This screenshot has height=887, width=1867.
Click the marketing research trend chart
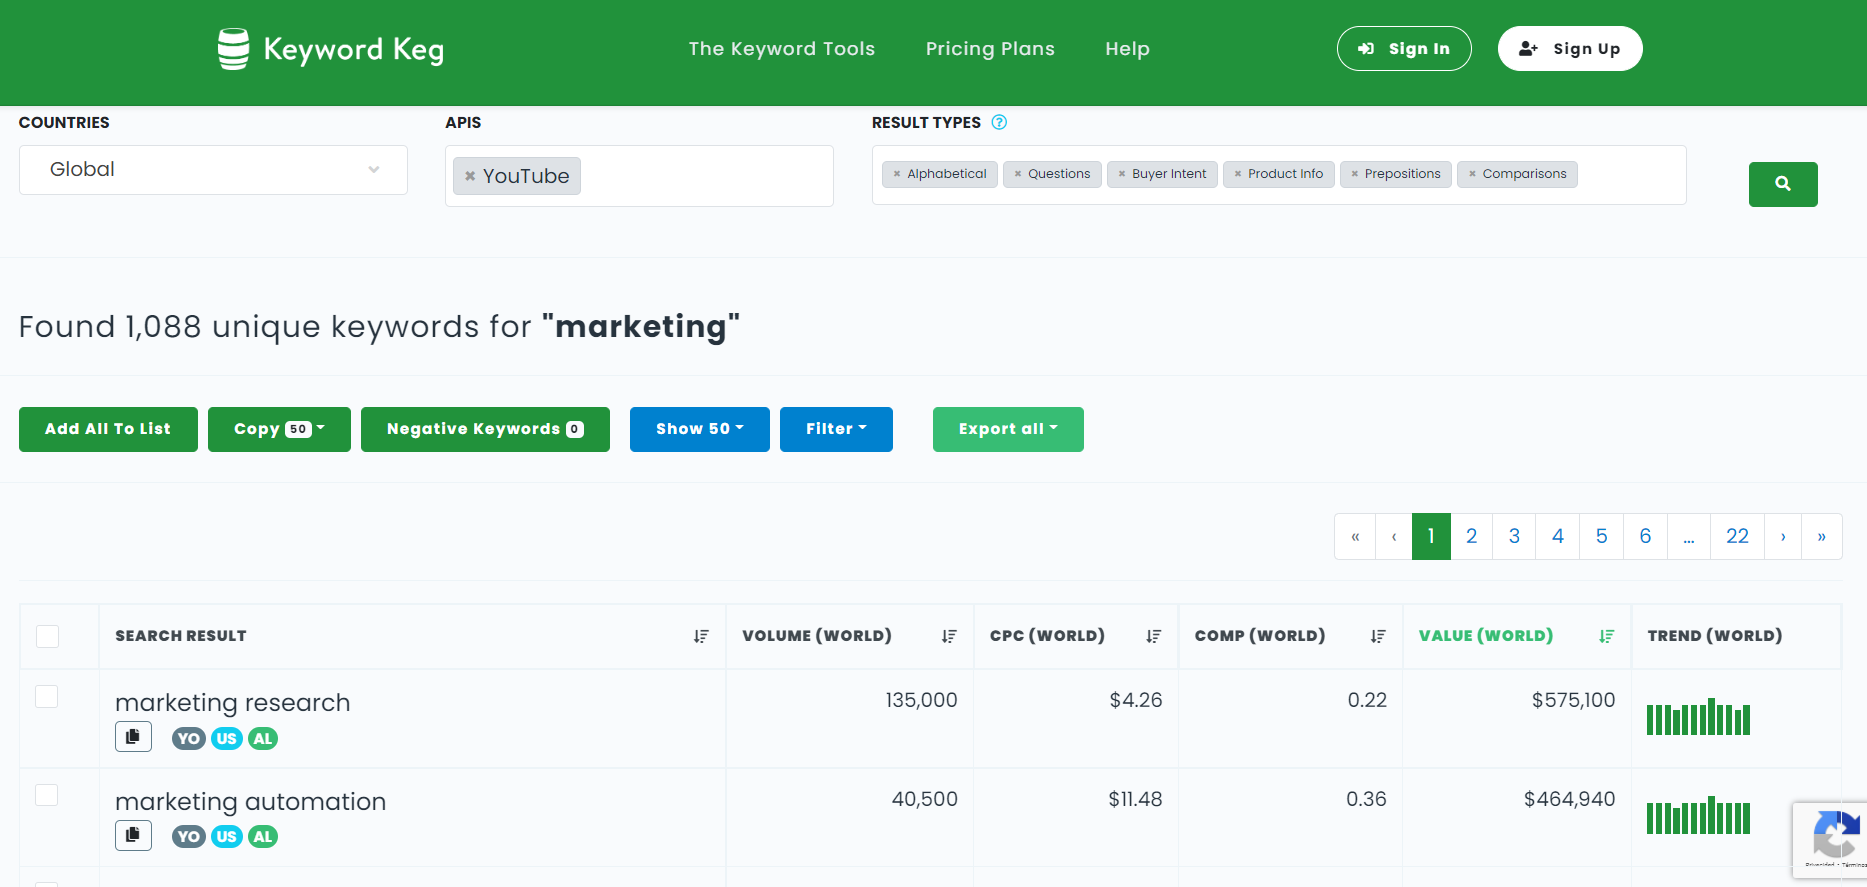[x=1698, y=716]
